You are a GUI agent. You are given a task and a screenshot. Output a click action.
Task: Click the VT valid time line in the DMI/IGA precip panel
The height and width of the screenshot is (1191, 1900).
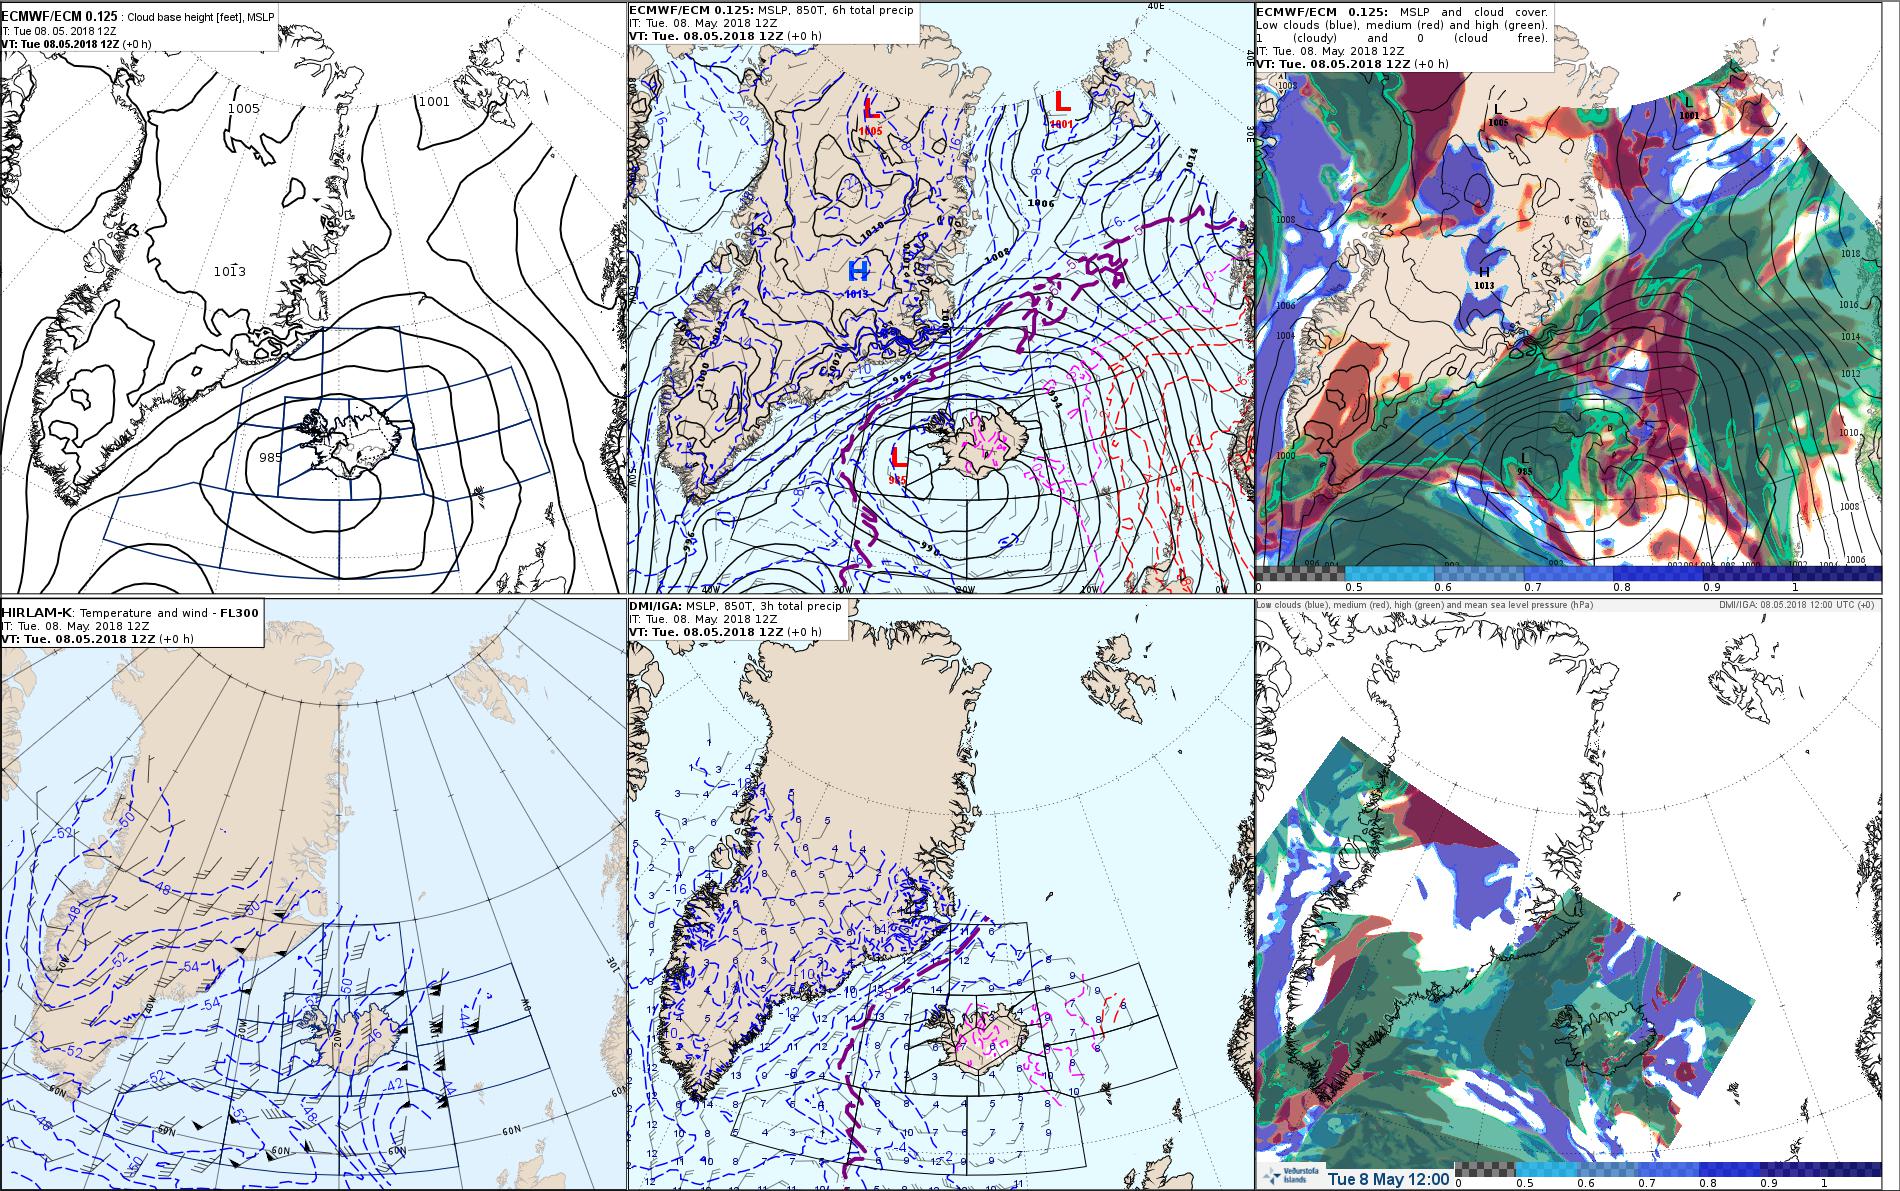point(726,632)
